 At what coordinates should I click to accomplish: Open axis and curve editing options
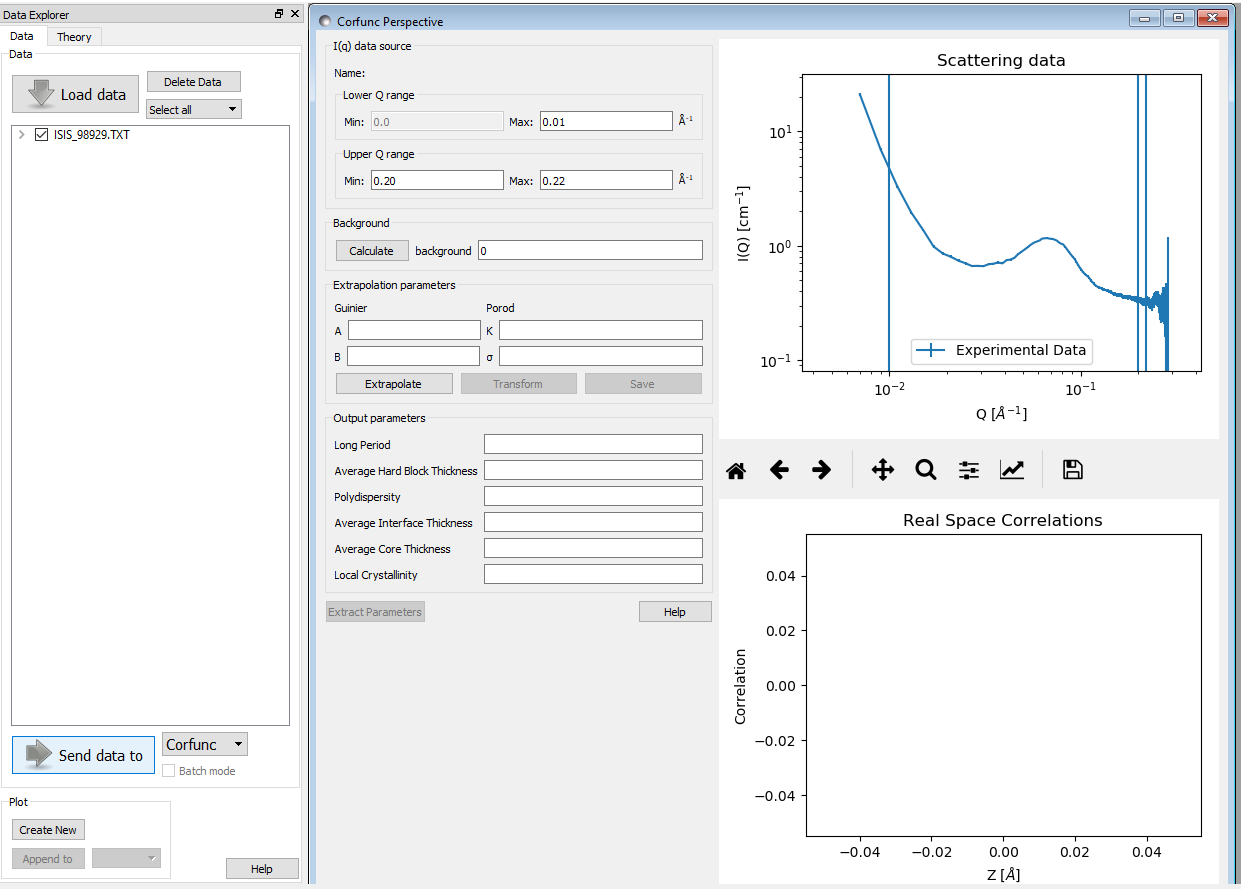(x=1012, y=469)
